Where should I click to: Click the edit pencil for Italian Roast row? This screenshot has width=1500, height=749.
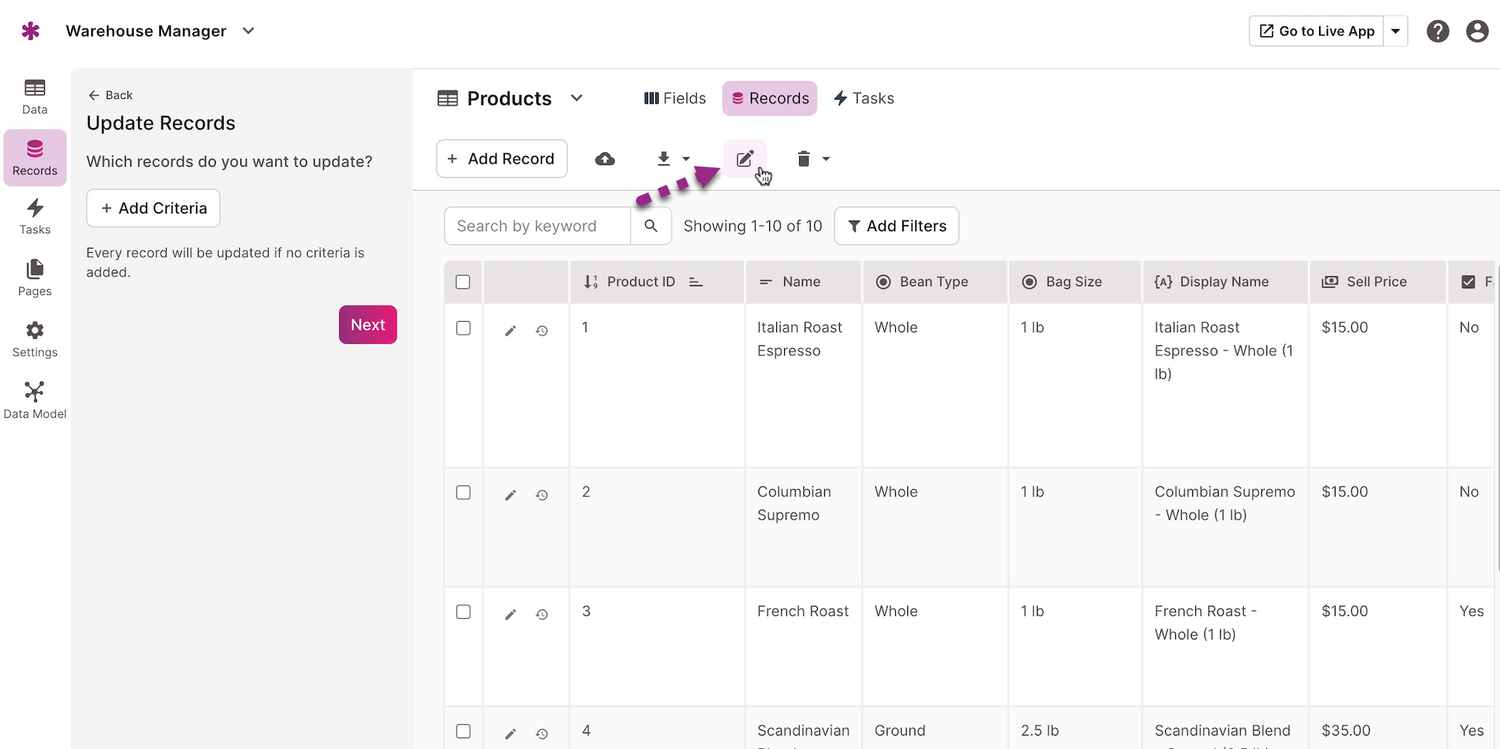[x=510, y=330]
